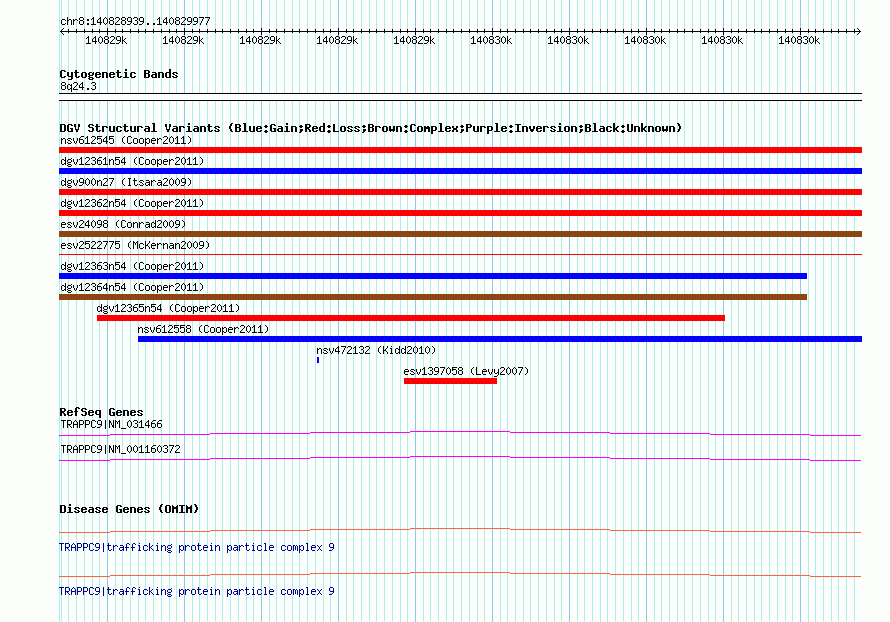Click the dgv12365n54 (Cooper2011) label

coord(169,308)
